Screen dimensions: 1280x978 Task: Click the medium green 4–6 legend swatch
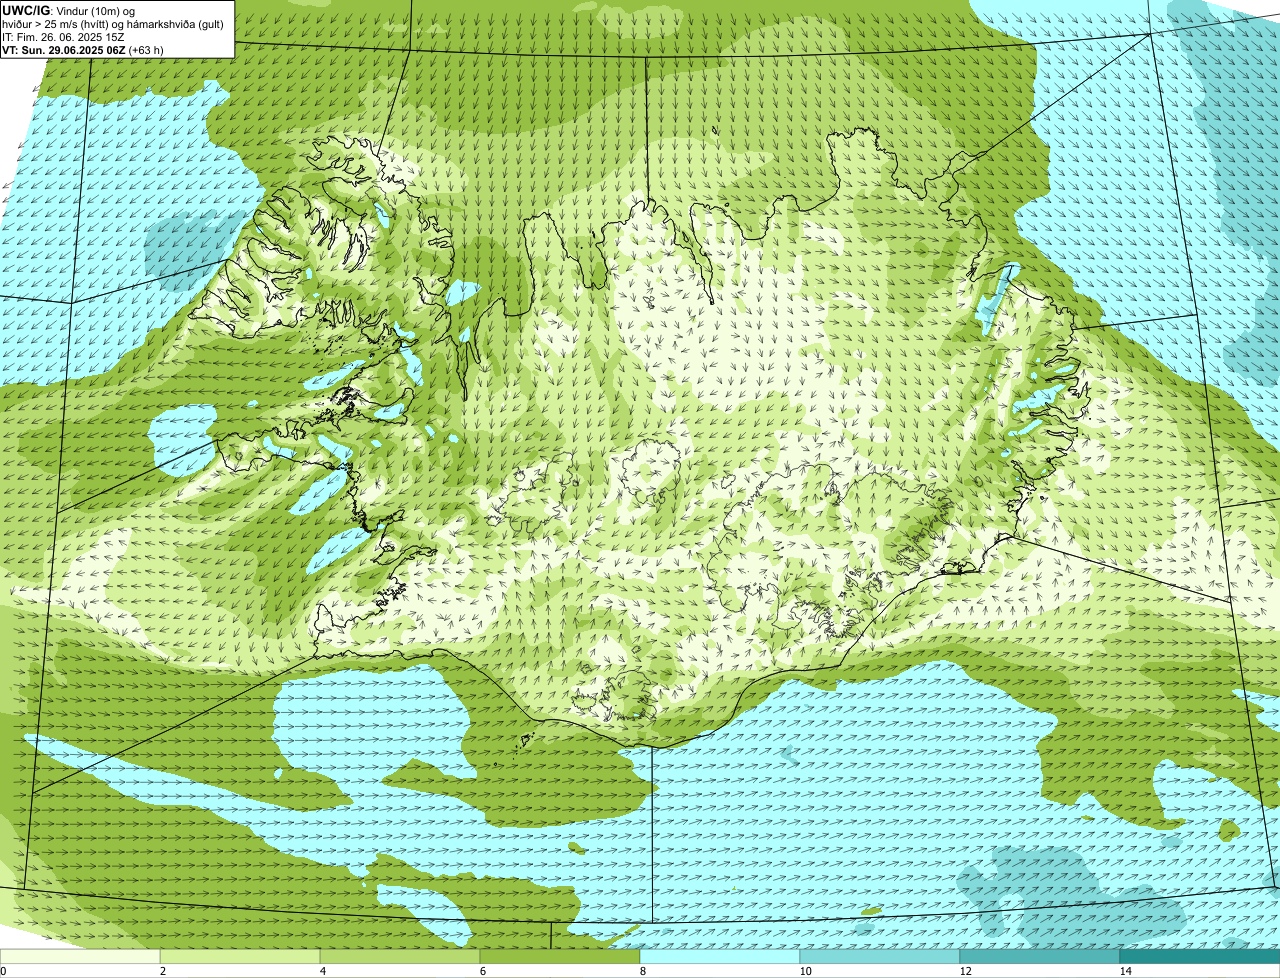pyautogui.click(x=400, y=956)
